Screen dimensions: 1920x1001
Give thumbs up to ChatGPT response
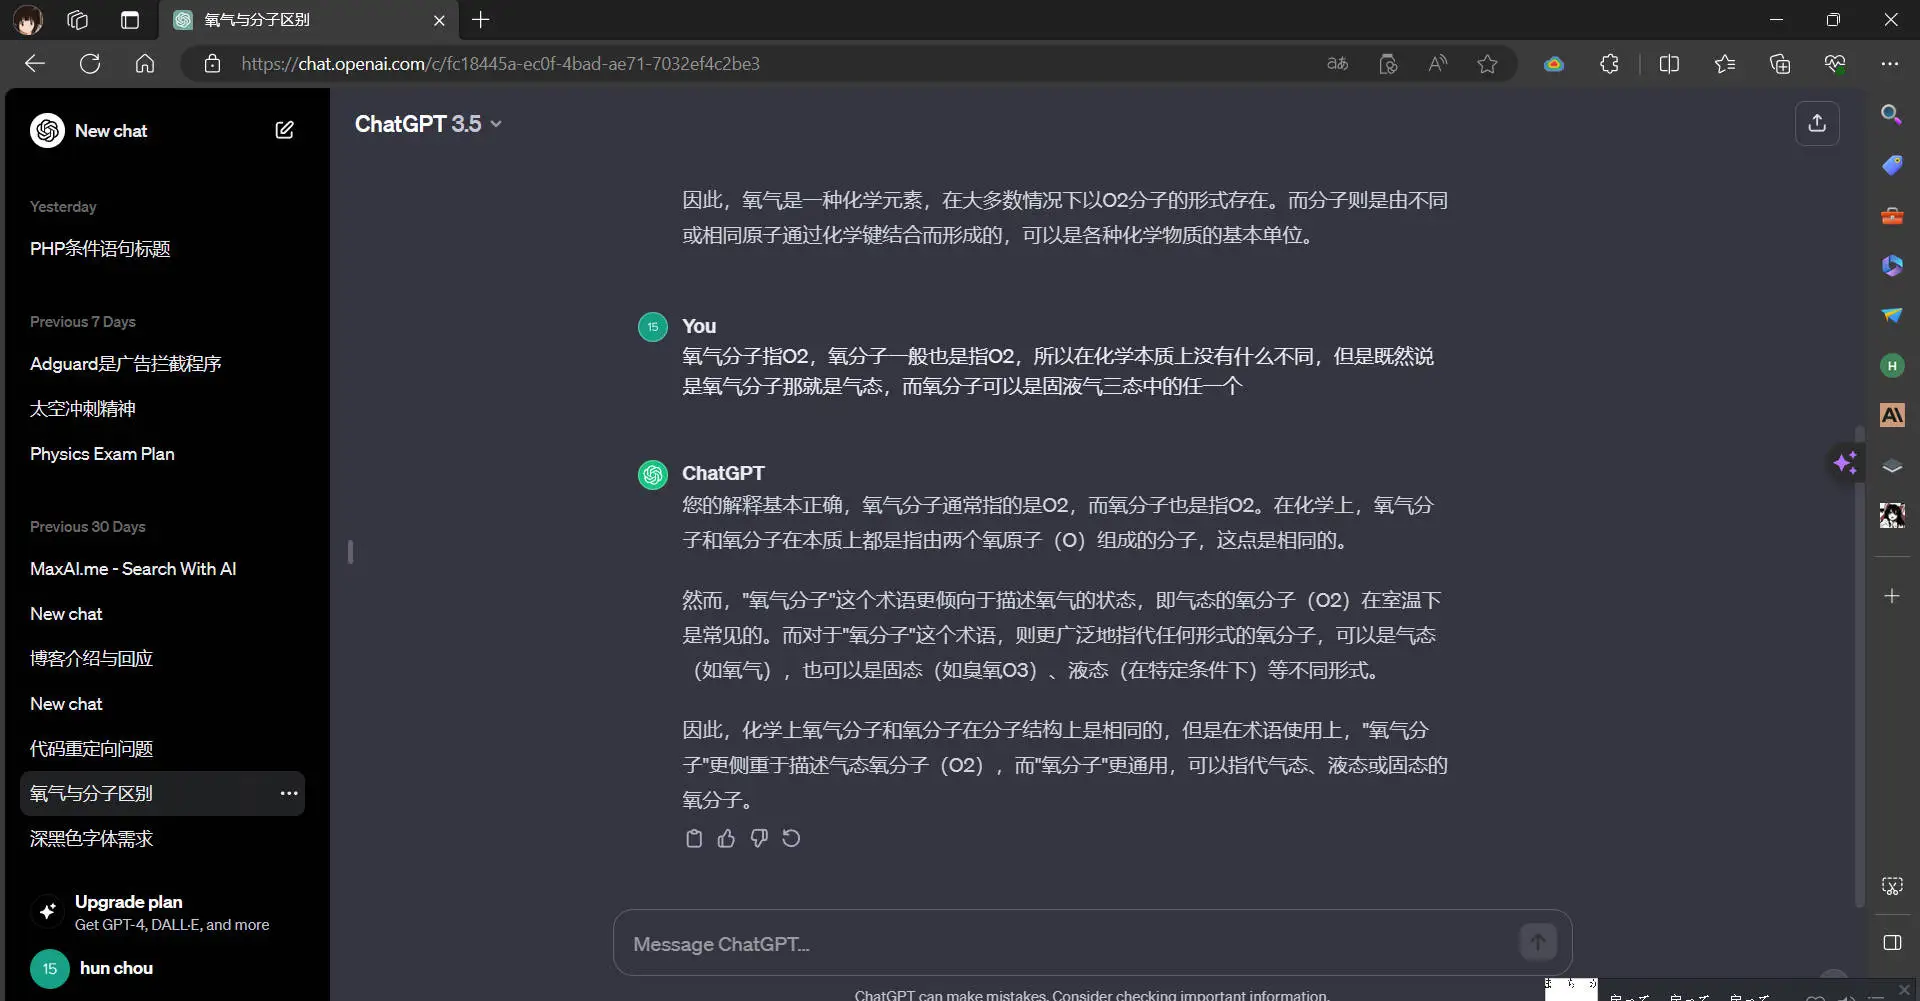pos(726,839)
